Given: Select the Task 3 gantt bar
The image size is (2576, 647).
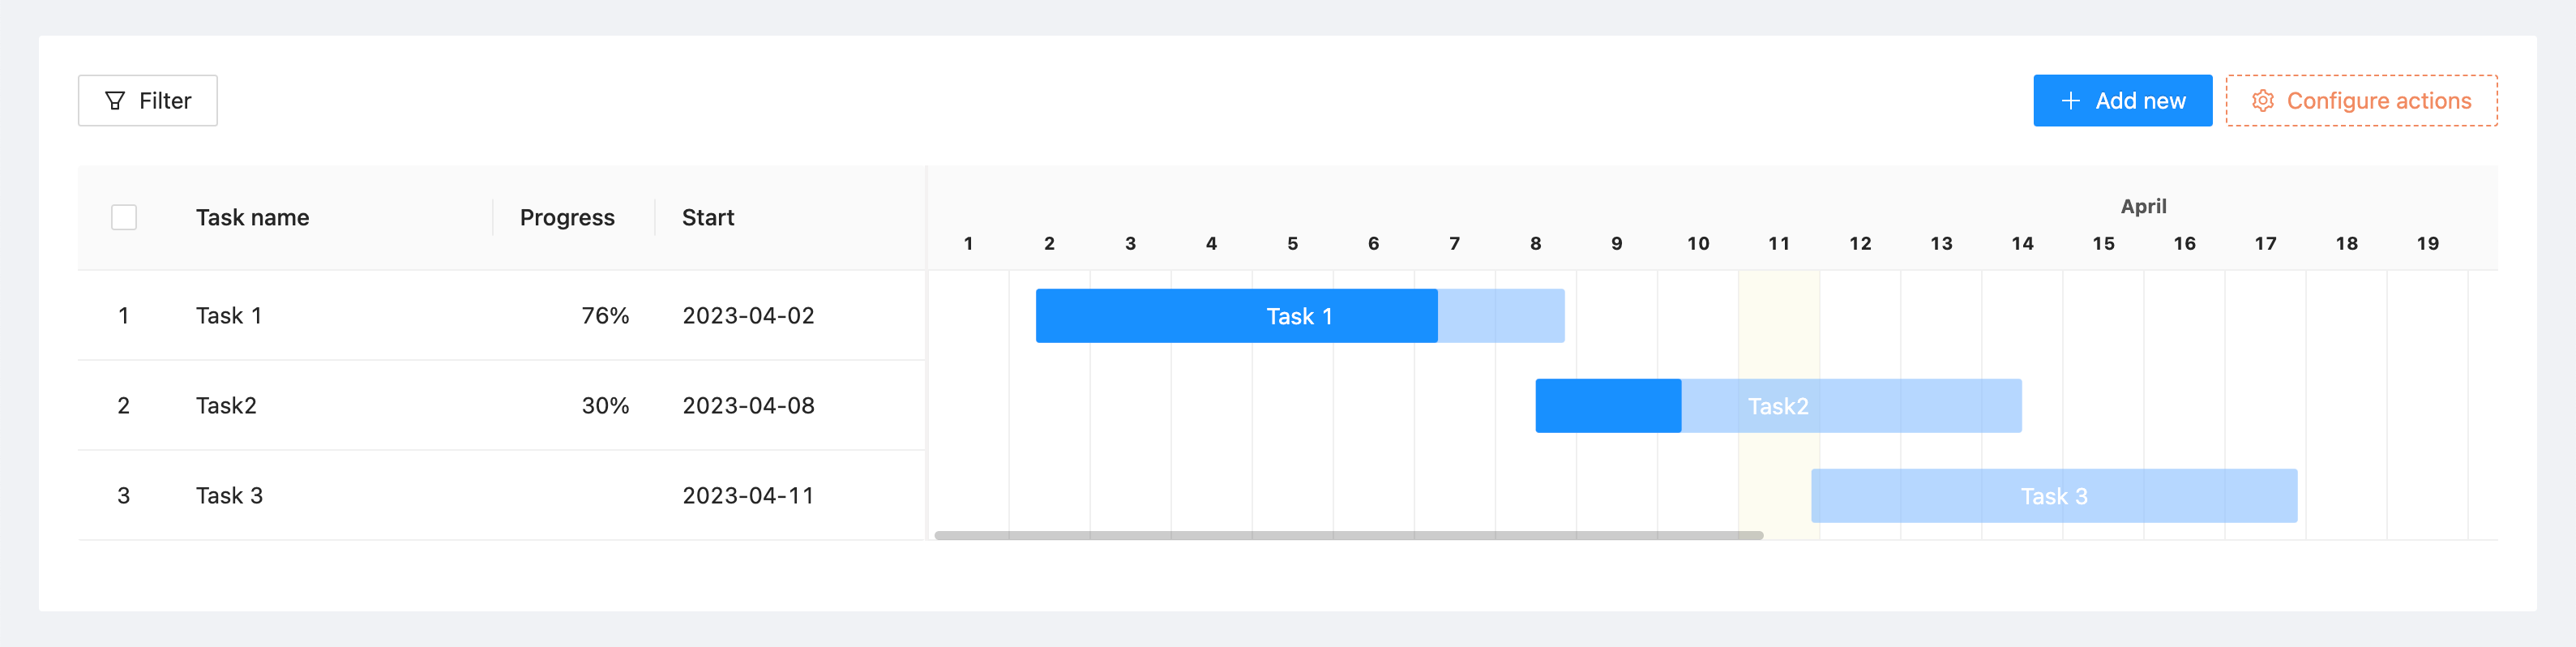Looking at the screenshot, I should tap(2053, 496).
